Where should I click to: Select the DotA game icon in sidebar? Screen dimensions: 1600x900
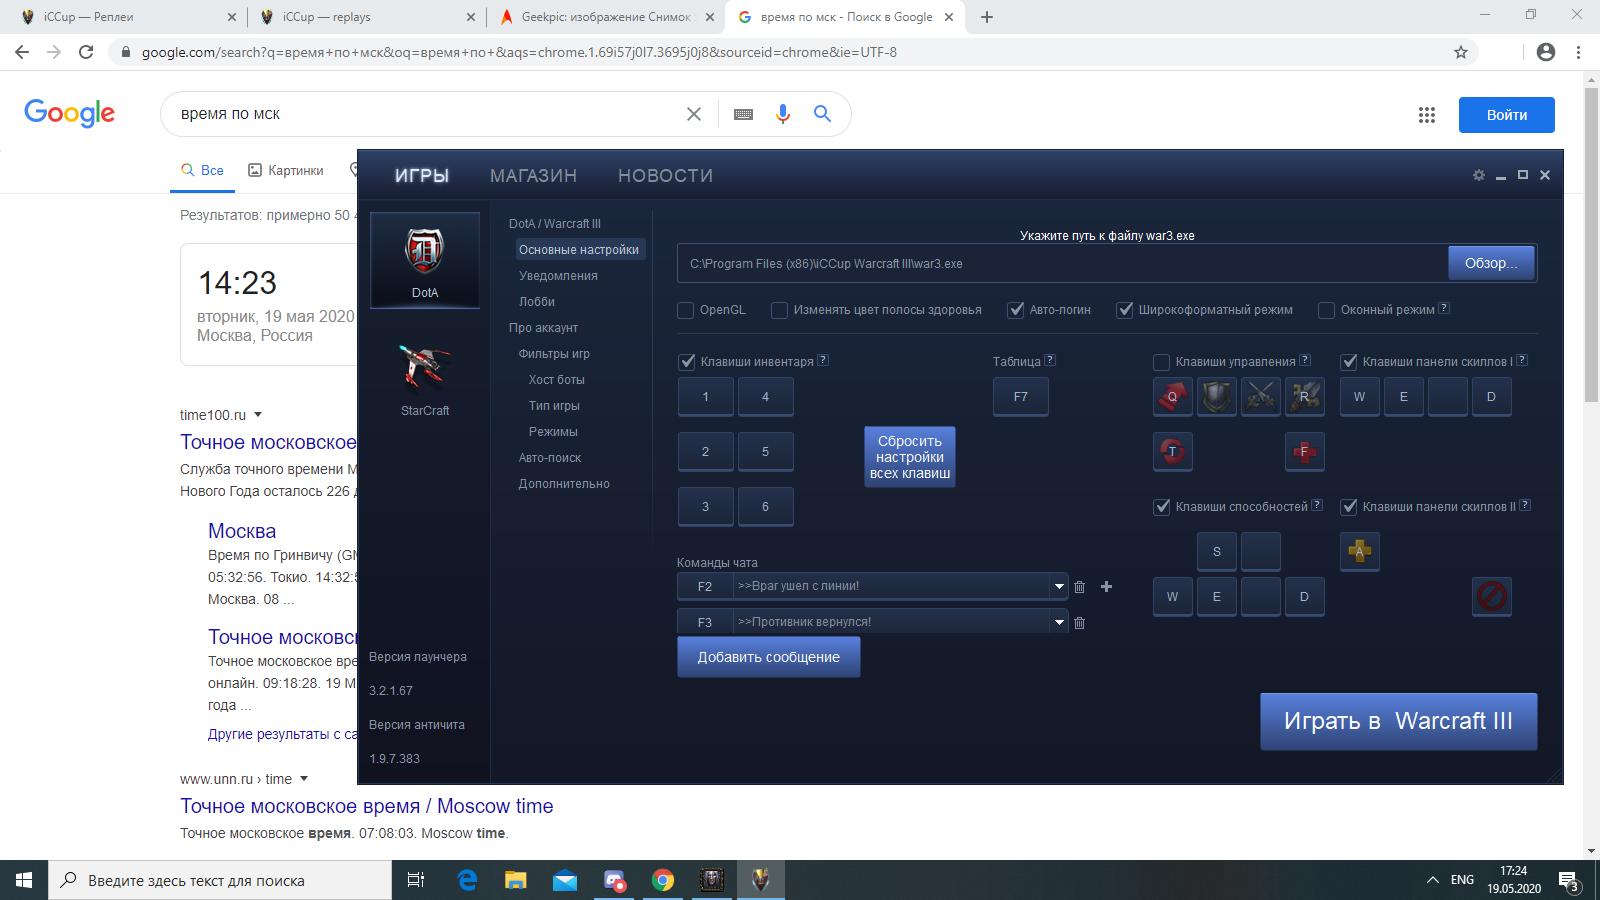[x=424, y=259]
